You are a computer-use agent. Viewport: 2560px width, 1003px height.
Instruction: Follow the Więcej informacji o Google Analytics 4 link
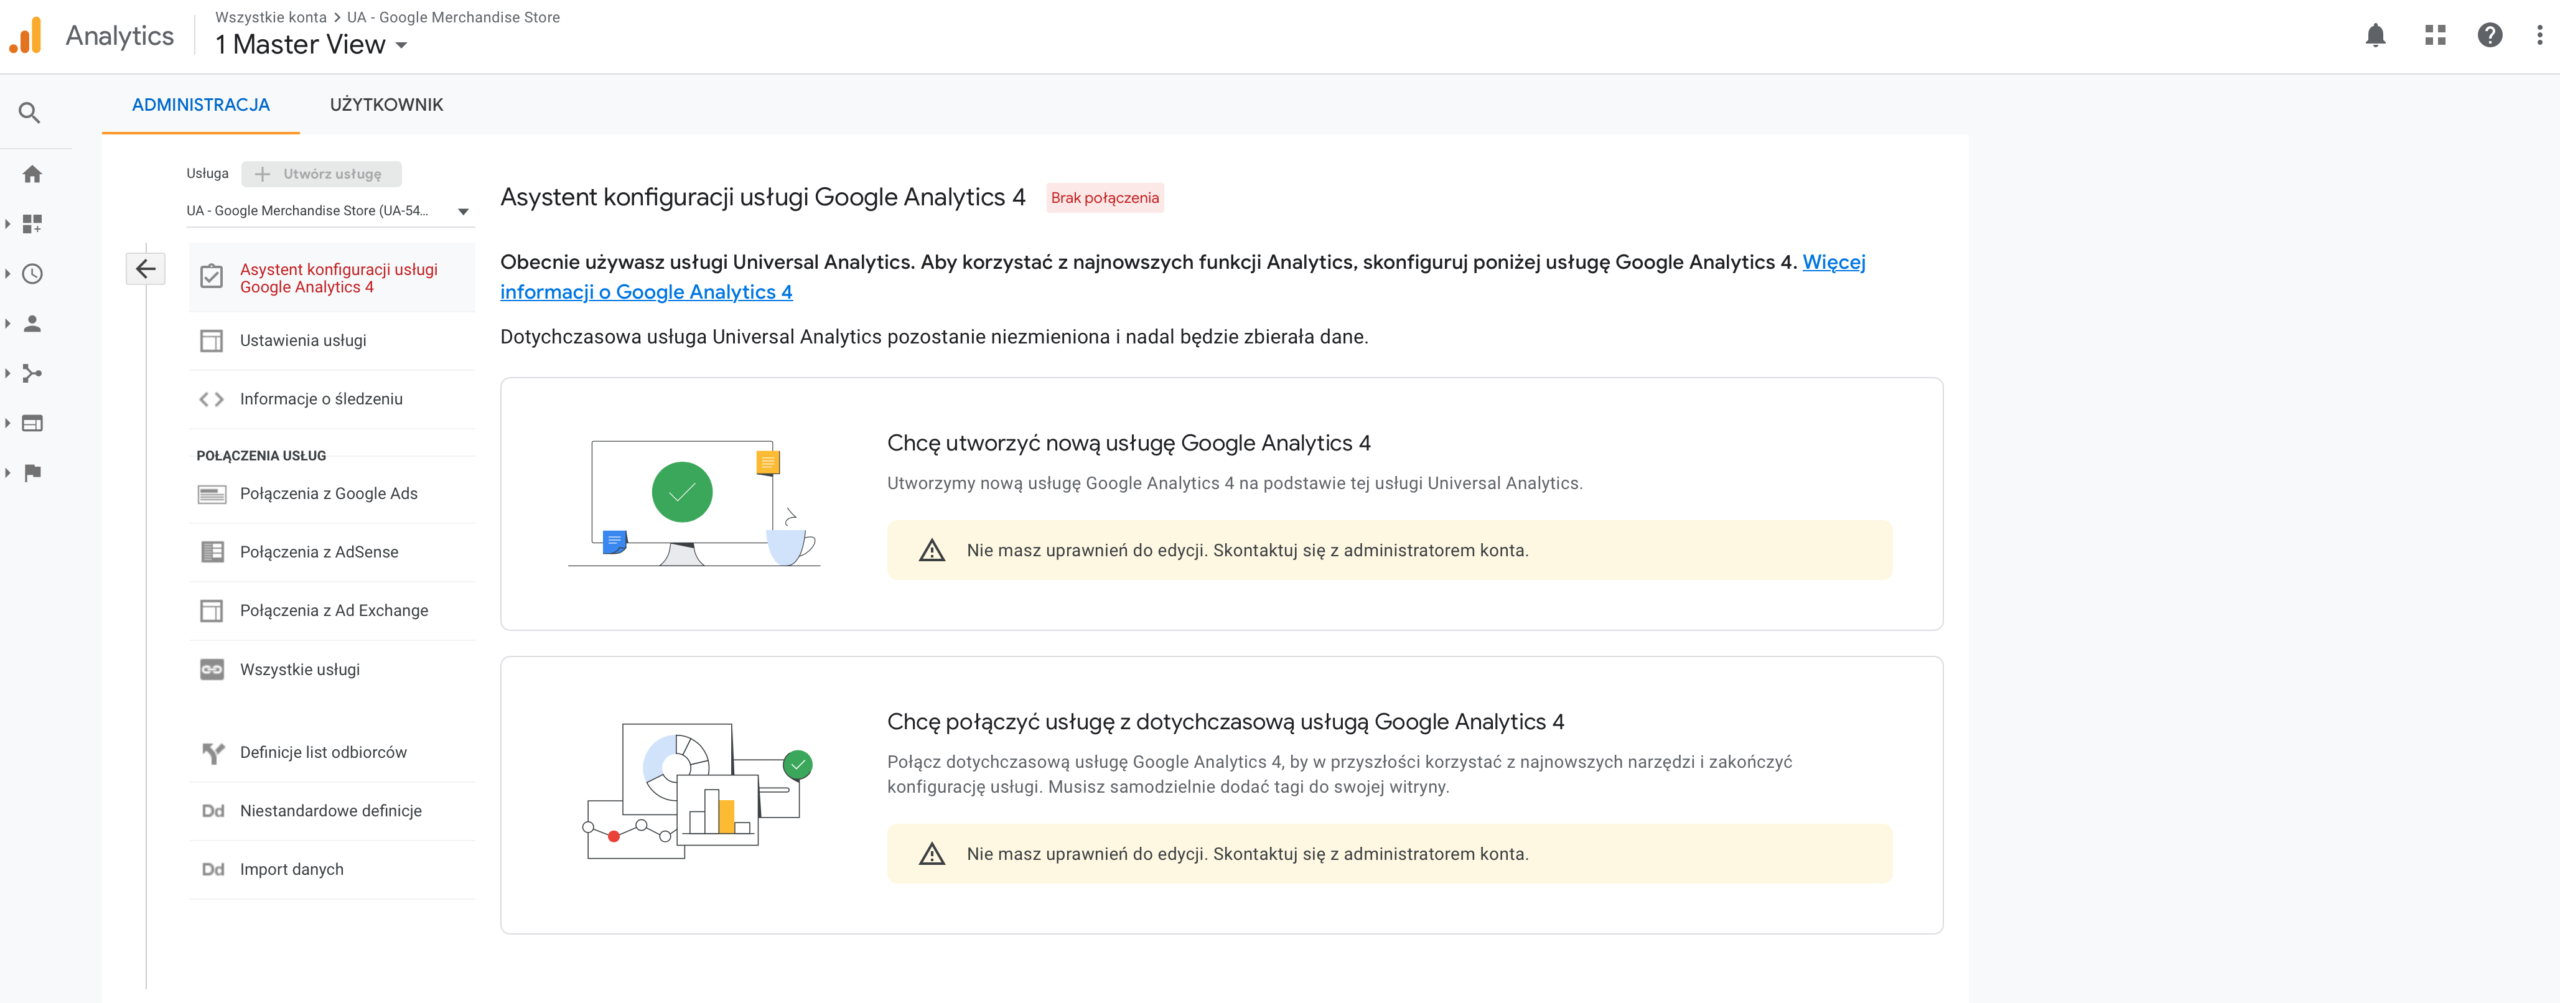tap(646, 292)
